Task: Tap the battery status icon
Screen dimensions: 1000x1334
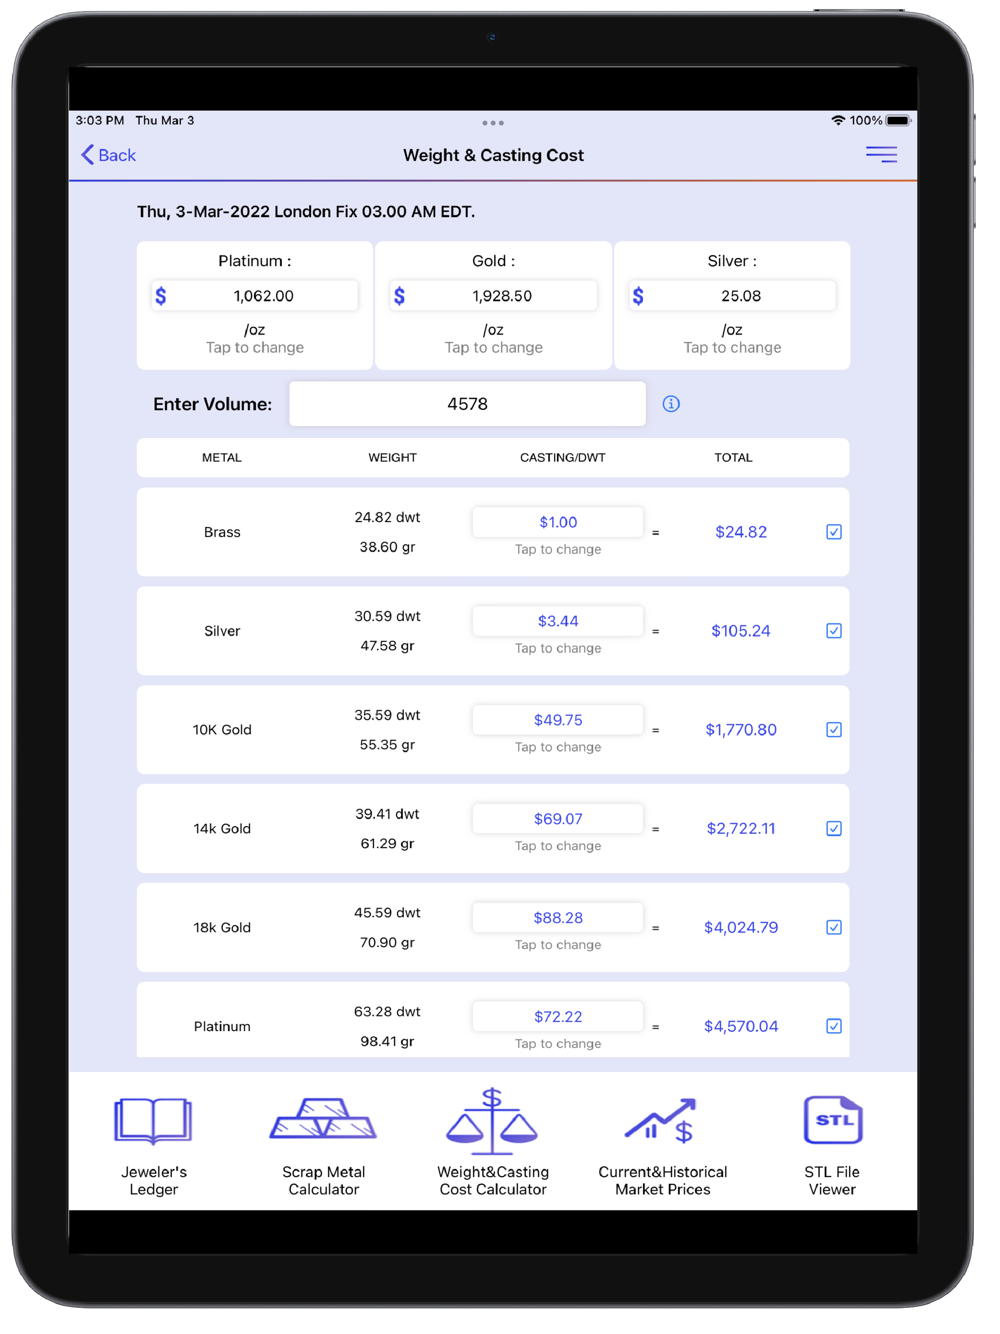Action: (898, 120)
